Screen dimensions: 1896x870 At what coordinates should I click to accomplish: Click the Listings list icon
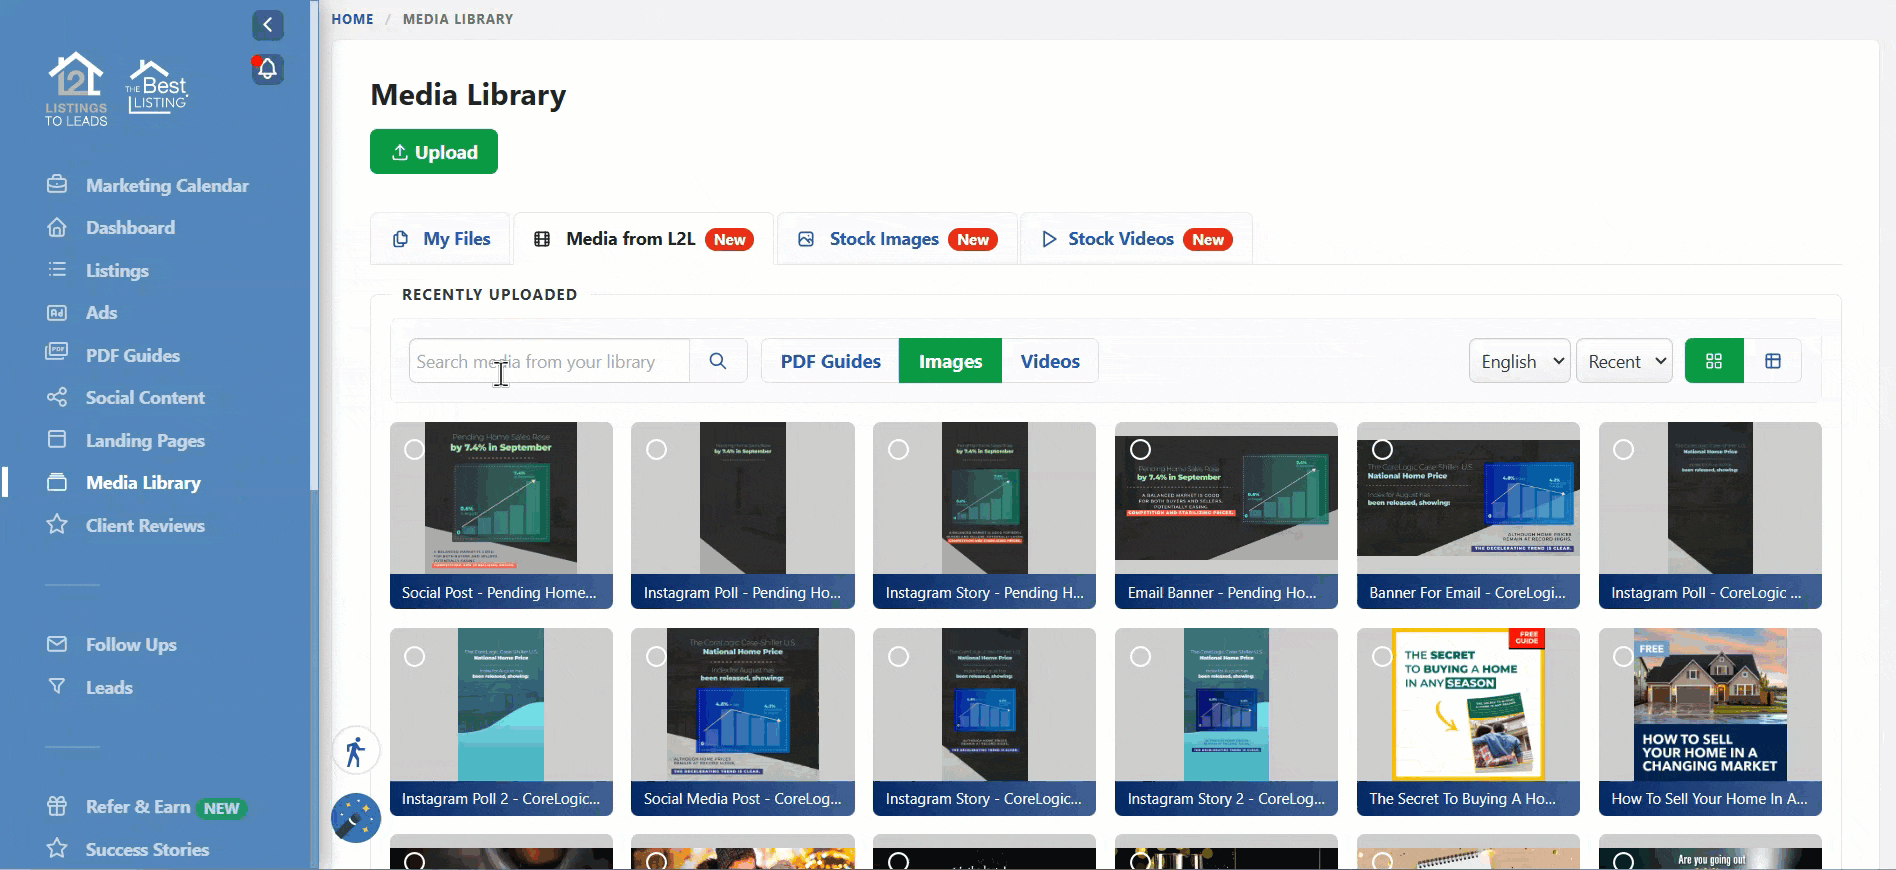(57, 270)
